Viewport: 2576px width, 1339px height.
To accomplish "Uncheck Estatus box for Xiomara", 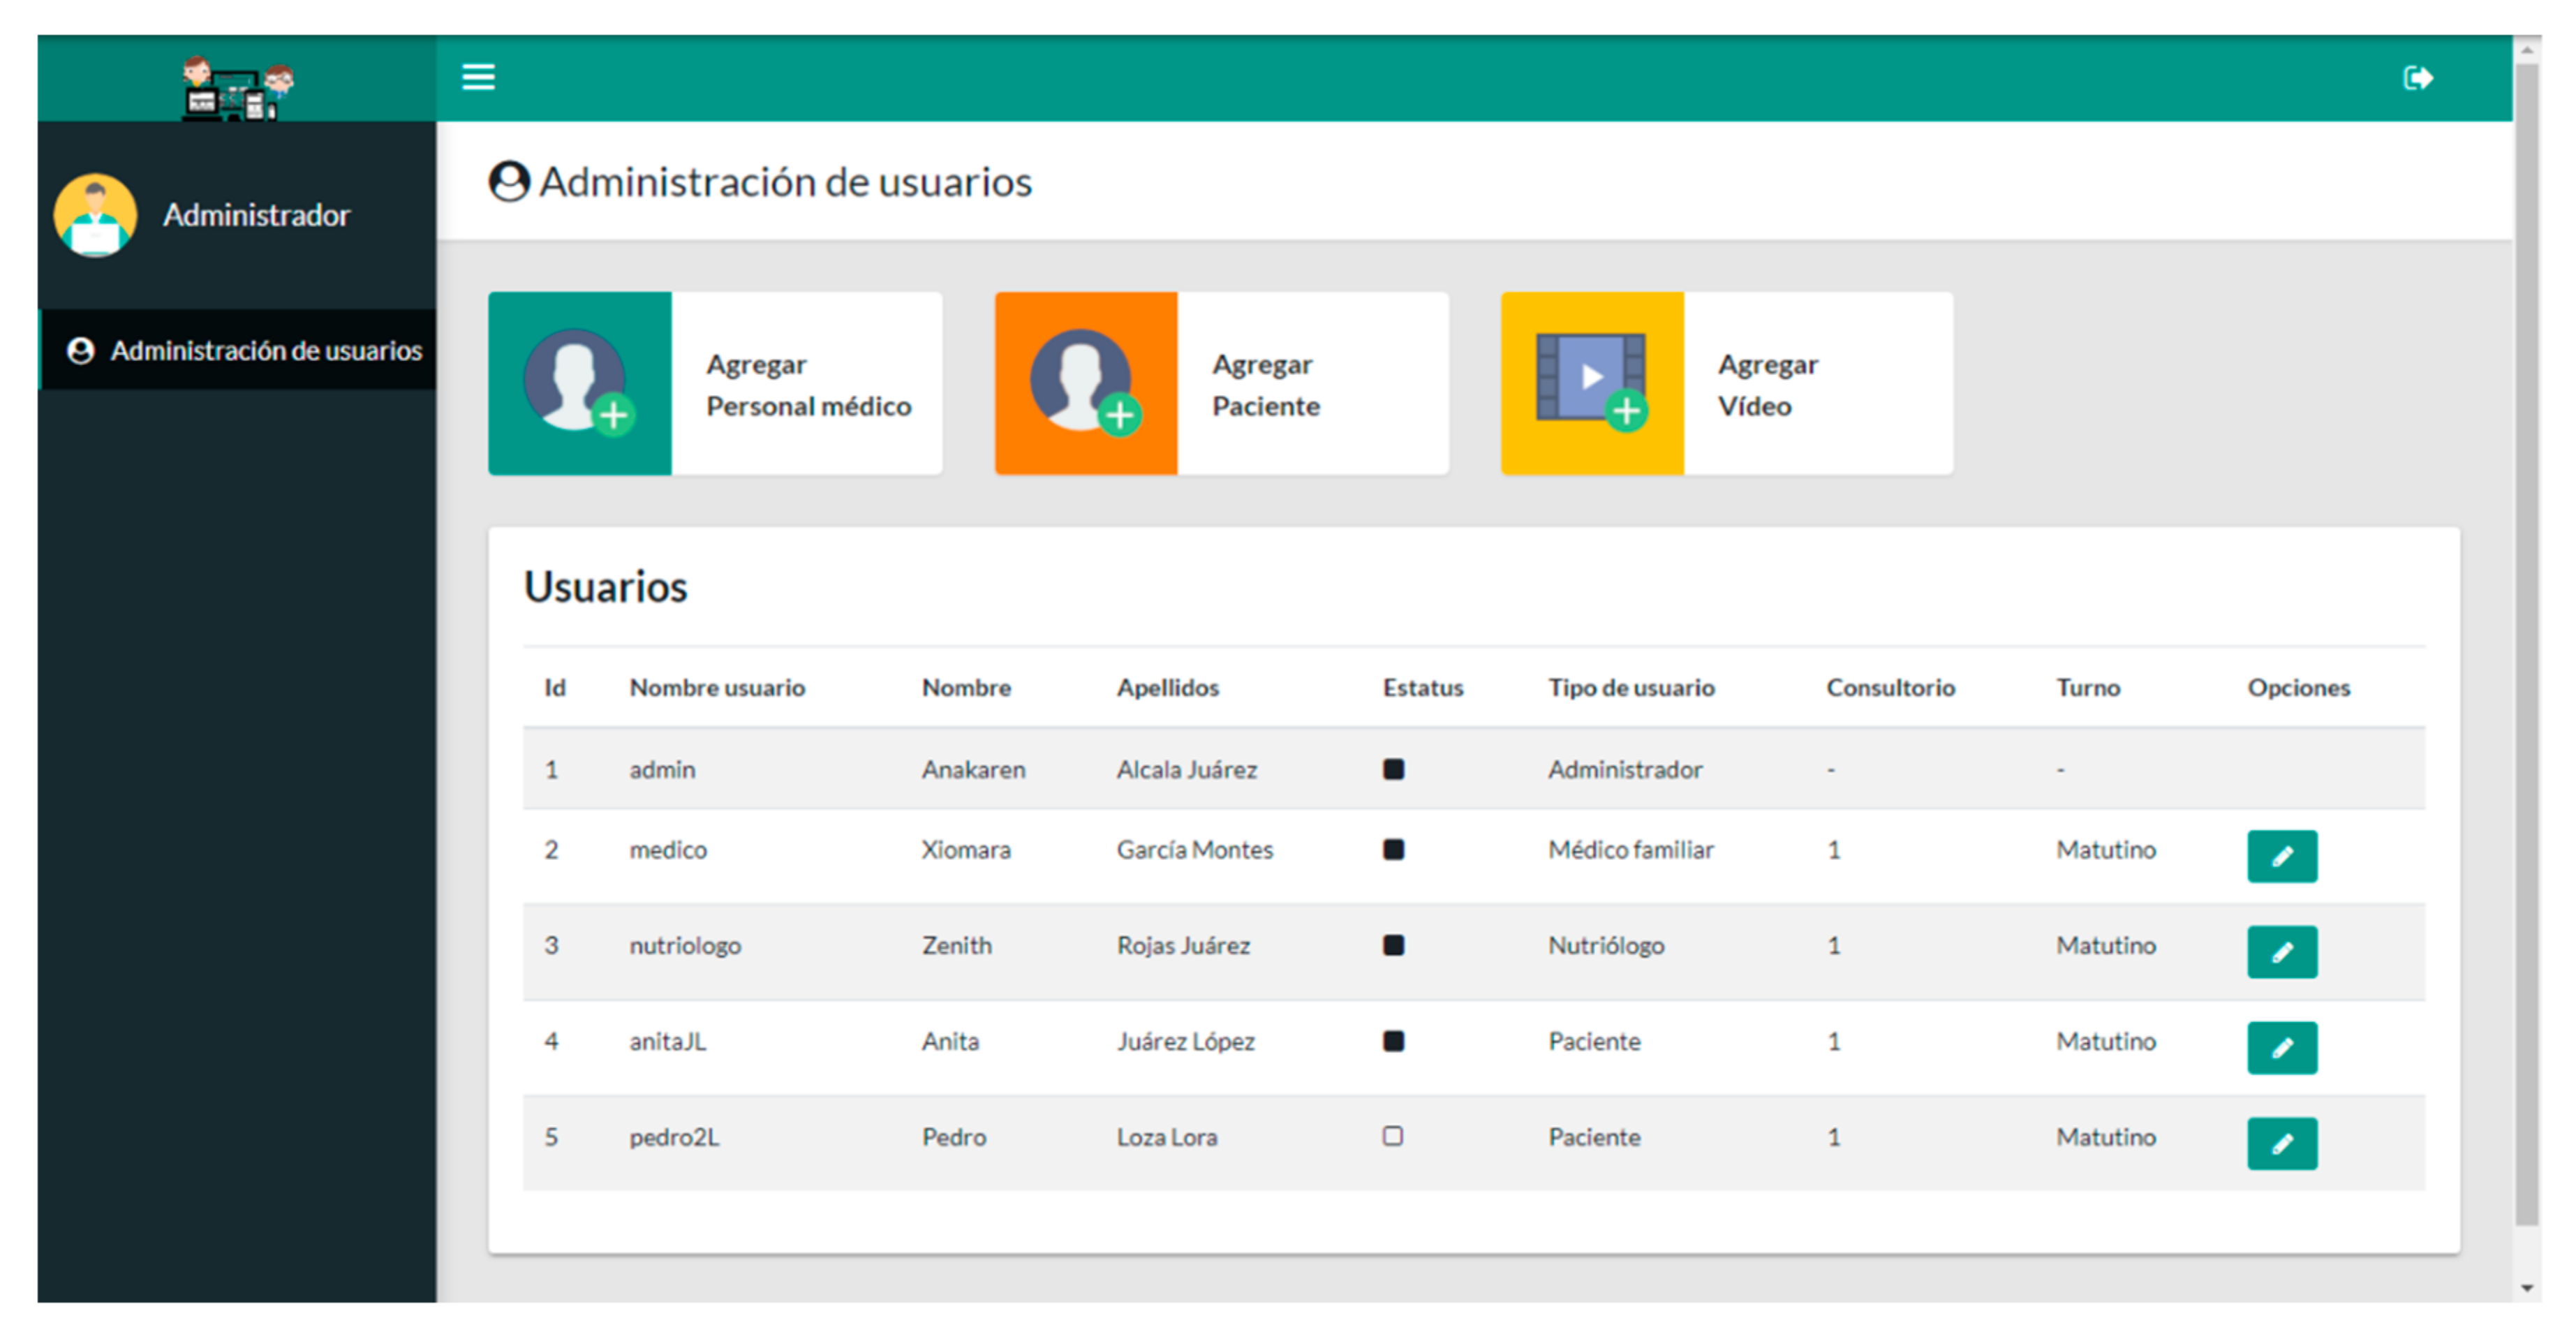I will pos(1393,849).
